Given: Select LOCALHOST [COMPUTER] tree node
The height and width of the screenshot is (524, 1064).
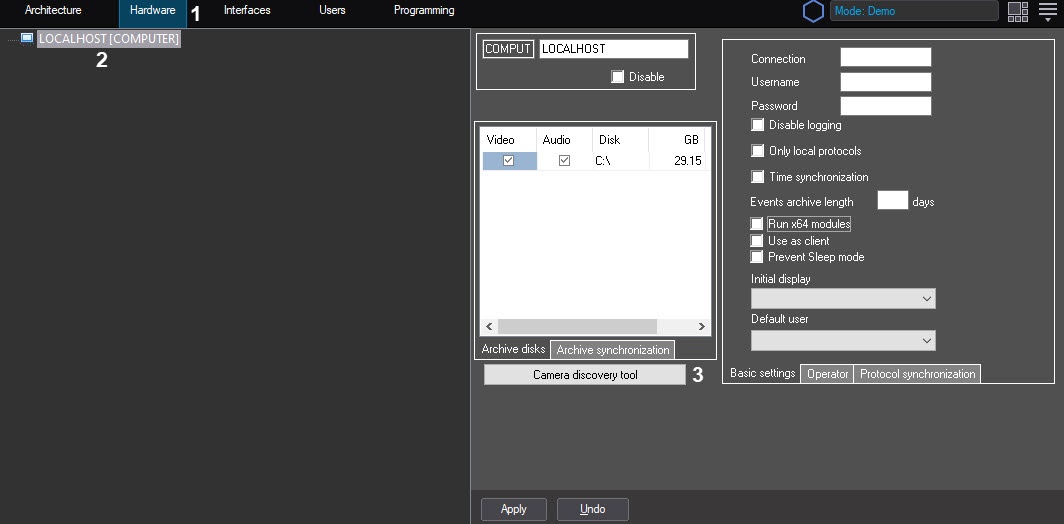Looking at the screenshot, I should pyautogui.click(x=108, y=39).
